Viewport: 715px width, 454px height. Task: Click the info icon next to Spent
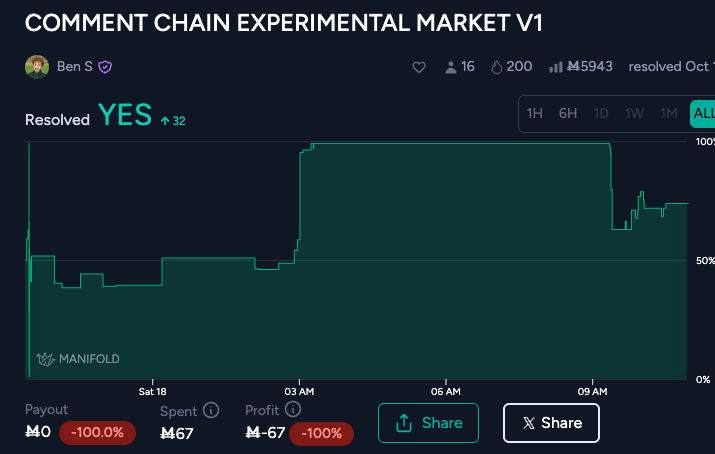tap(211, 410)
